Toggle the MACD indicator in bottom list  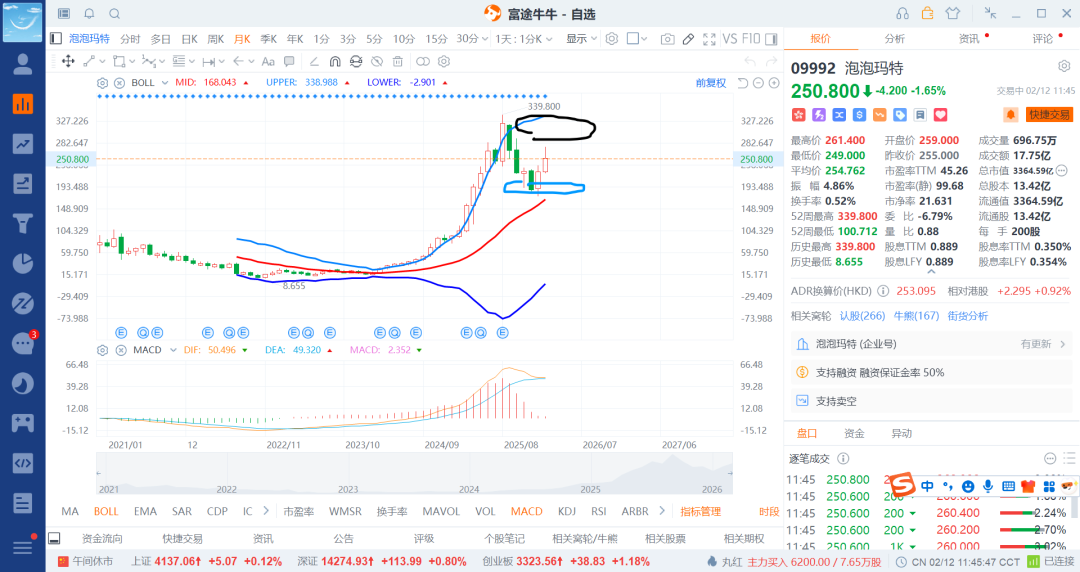pos(526,511)
